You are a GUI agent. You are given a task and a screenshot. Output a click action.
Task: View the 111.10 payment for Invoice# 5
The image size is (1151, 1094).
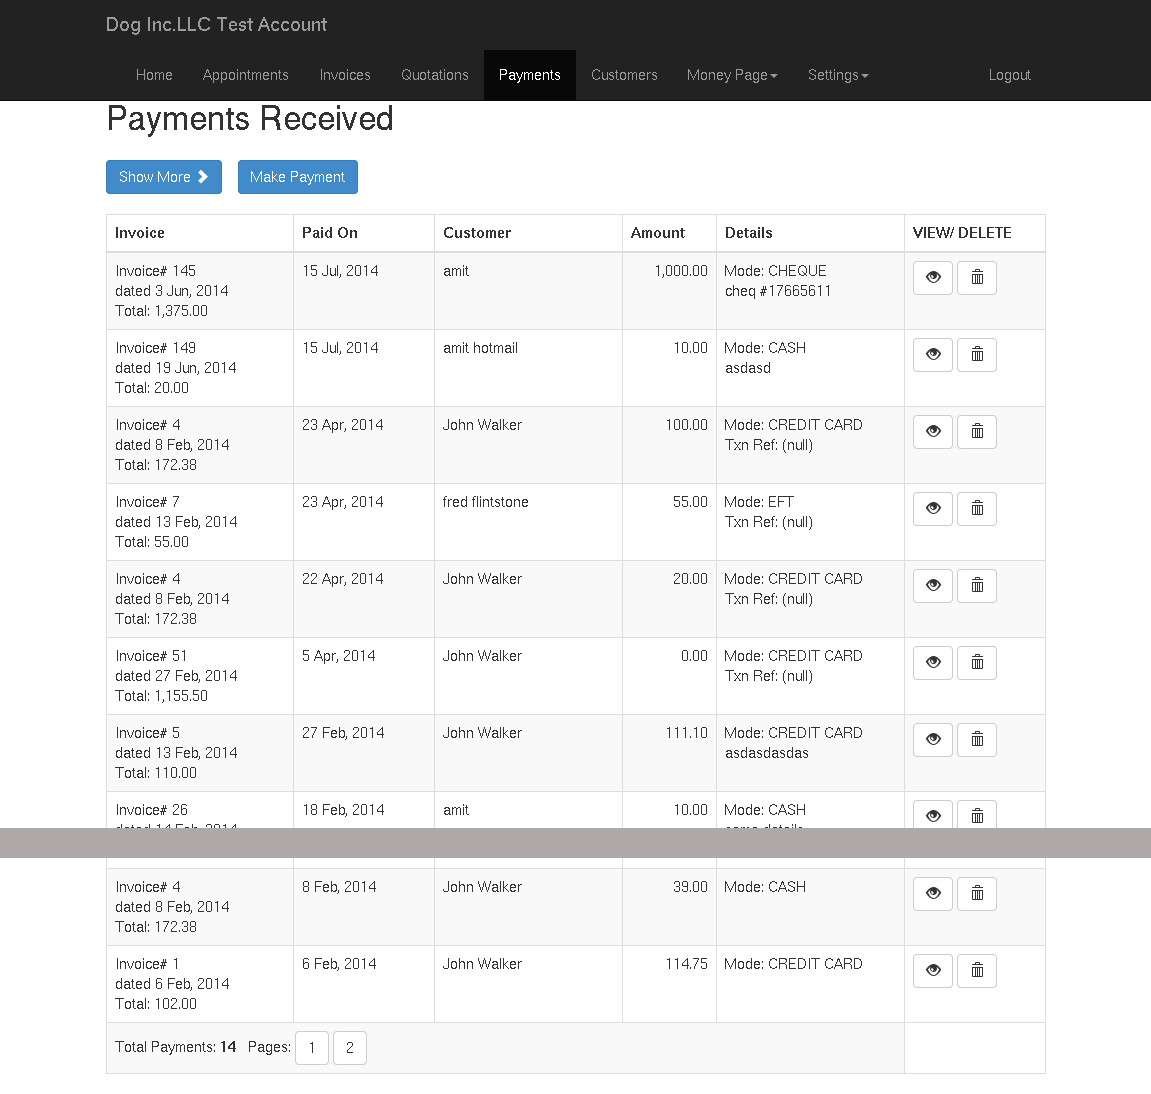coord(932,740)
